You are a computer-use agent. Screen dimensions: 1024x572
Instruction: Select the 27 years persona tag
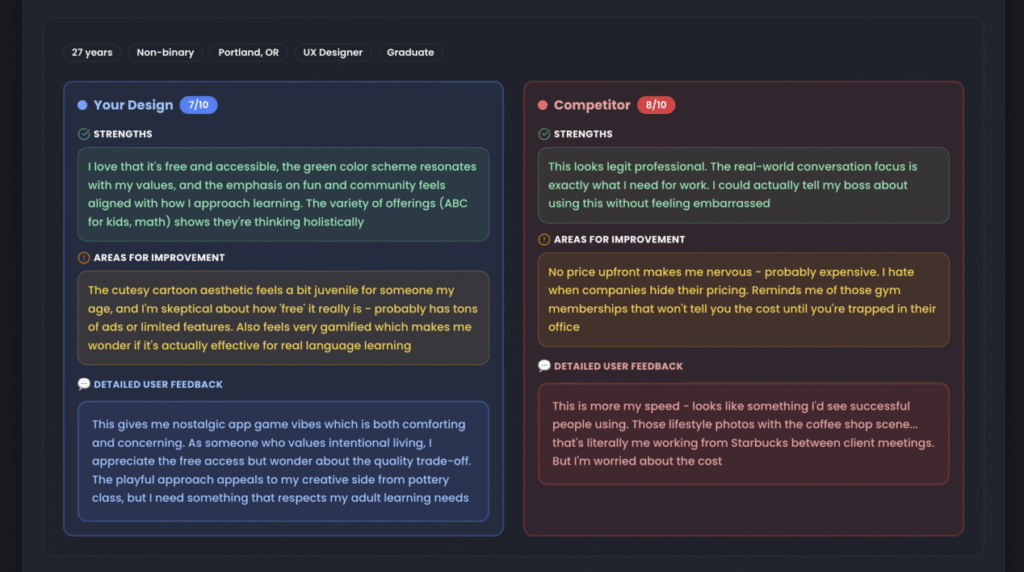92,52
